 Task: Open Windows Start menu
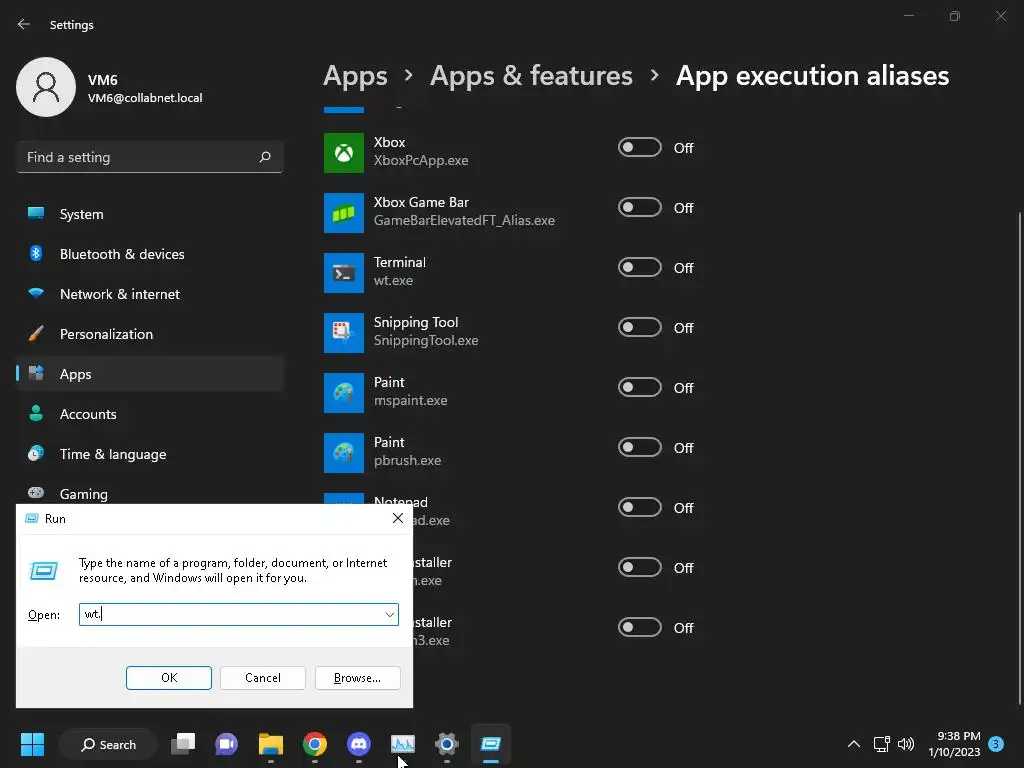(x=32, y=744)
